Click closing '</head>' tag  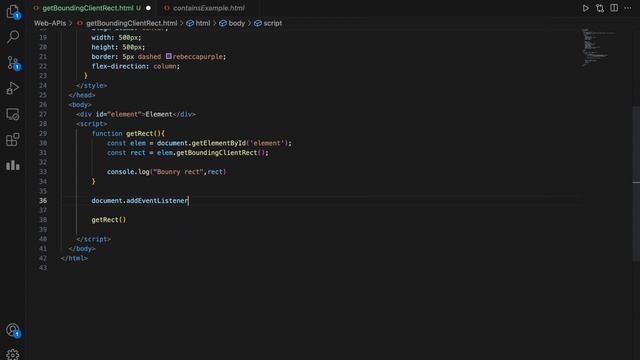[82, 95]
